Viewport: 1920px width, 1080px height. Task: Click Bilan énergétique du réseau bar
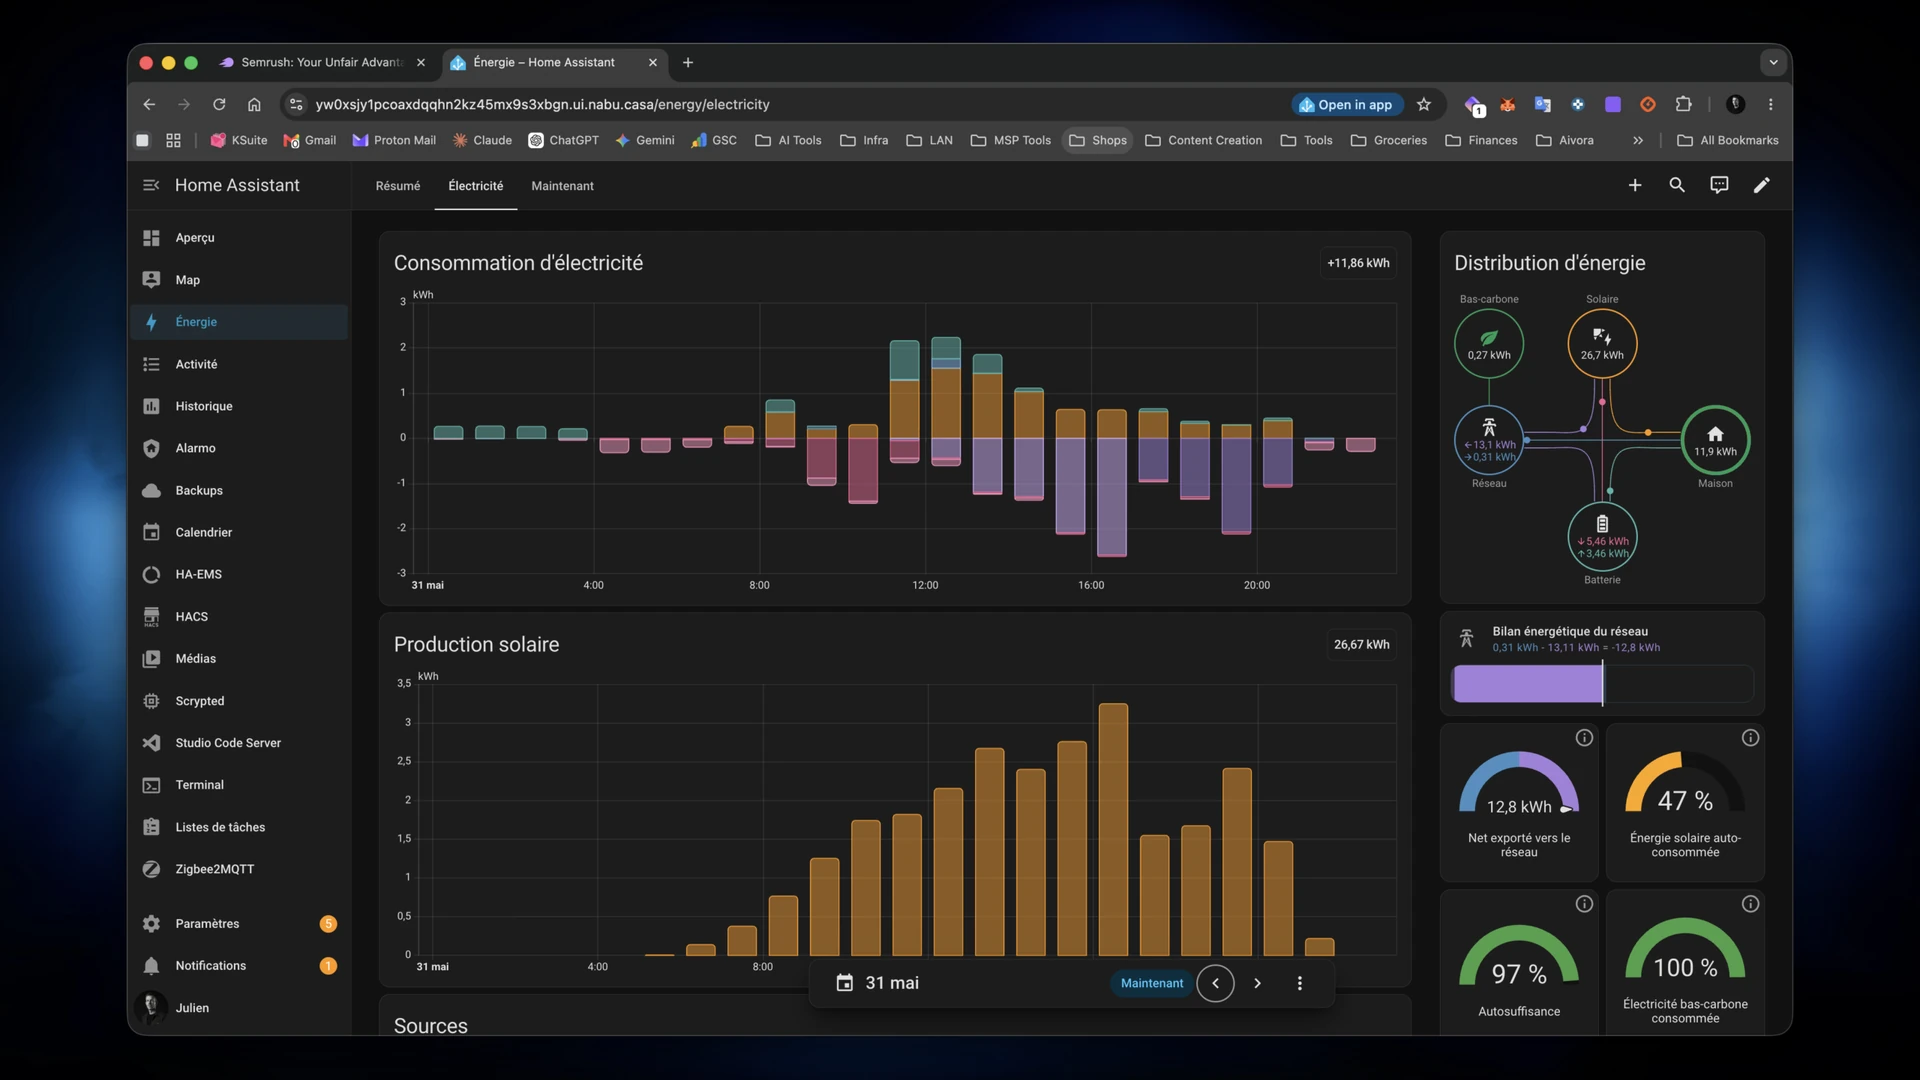click(x=1602, y=684)
